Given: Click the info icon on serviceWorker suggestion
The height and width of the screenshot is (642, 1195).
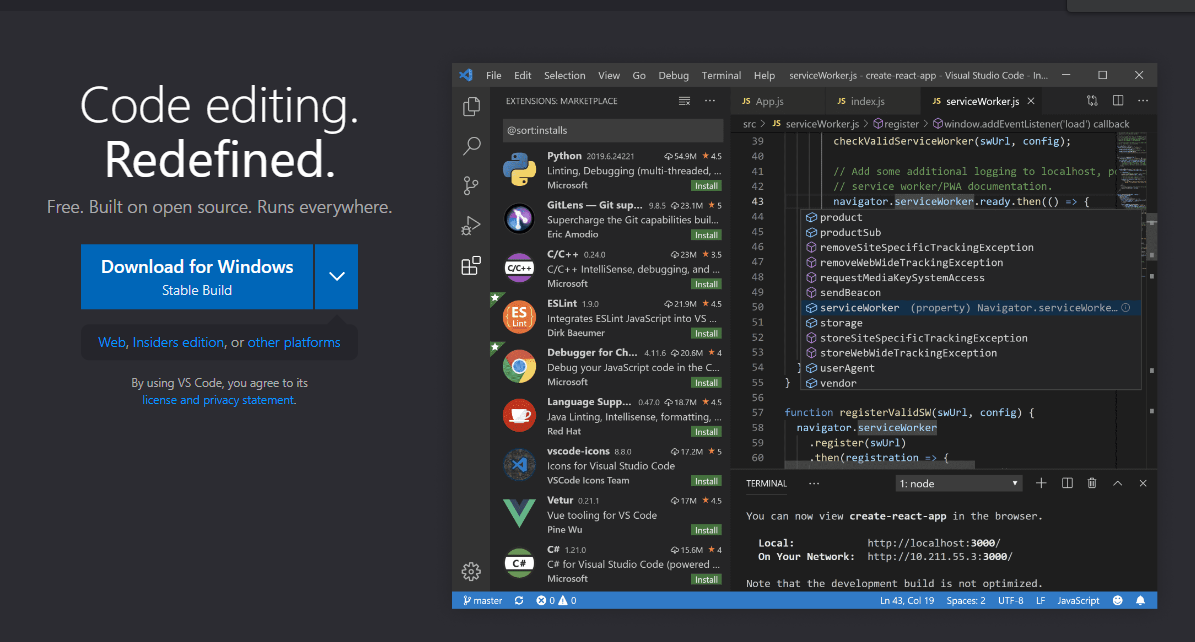Looking at the screenshot, I should pos(1126,308).
